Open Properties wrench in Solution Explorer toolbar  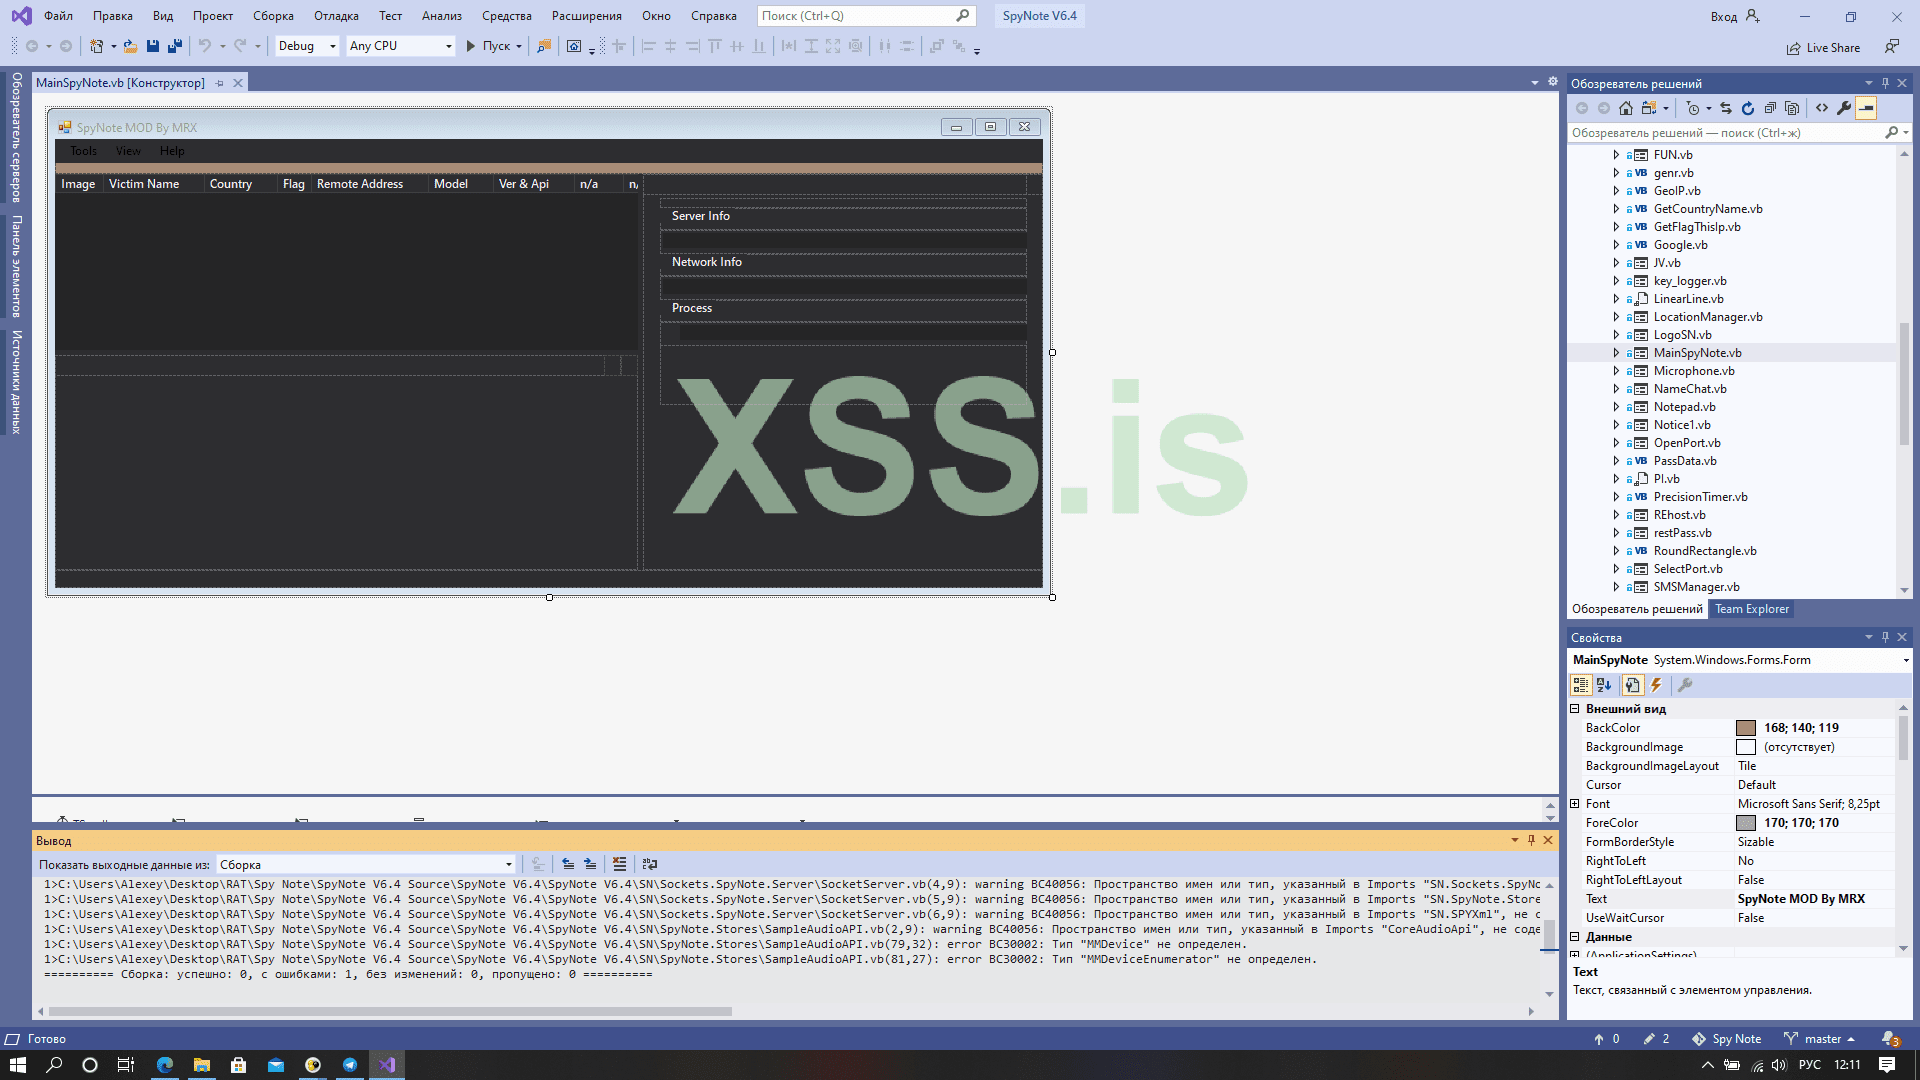point(1844,108)
